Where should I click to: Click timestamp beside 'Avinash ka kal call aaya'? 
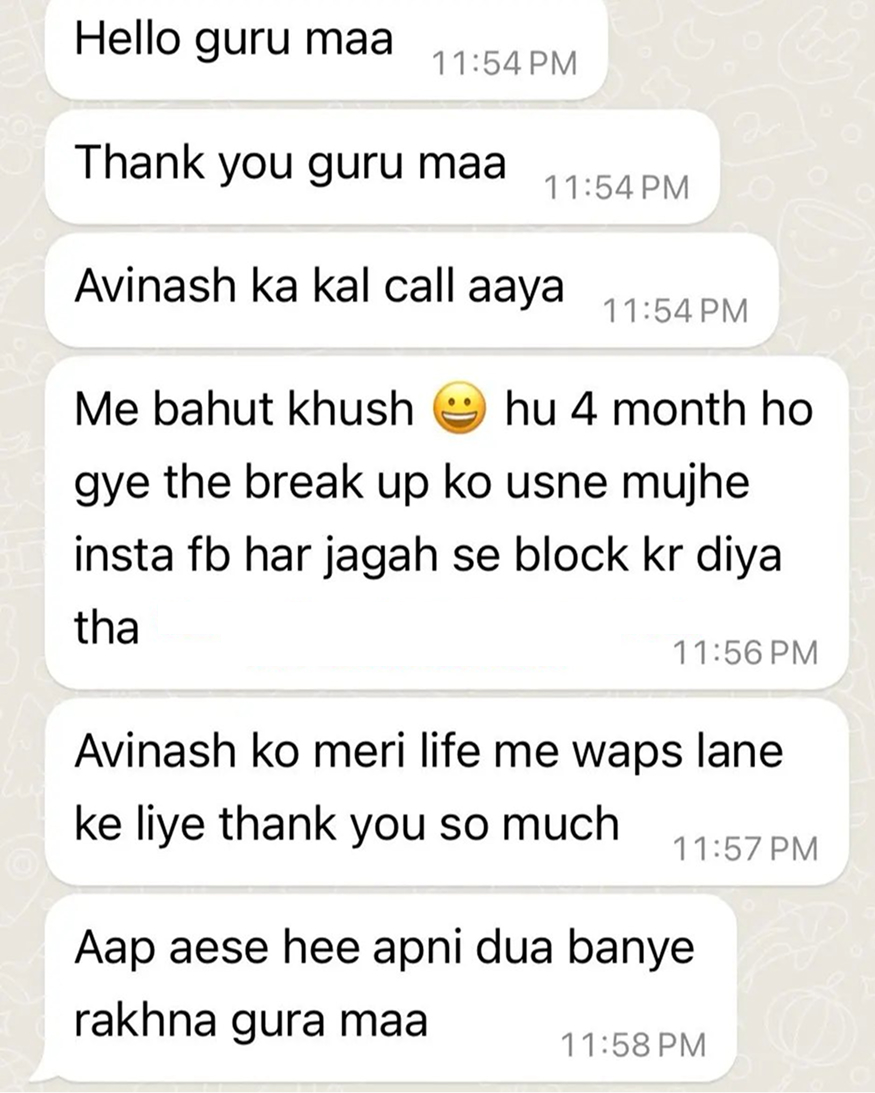[x=675, y=310]
